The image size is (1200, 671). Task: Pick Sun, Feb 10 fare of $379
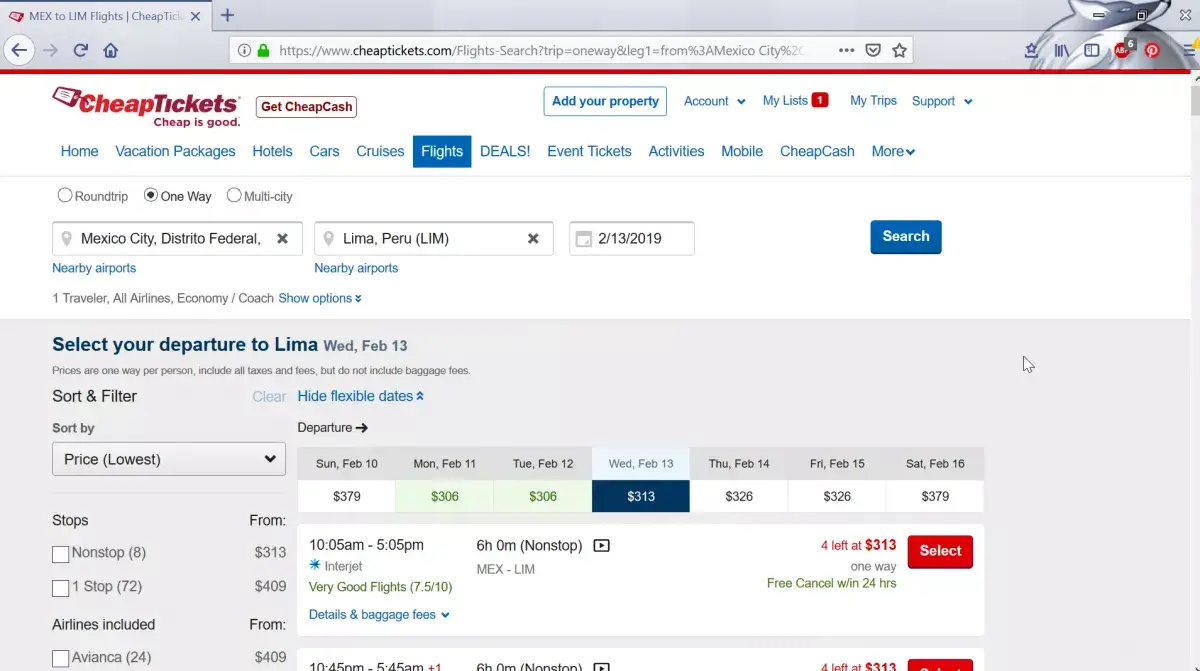[347, 496]
